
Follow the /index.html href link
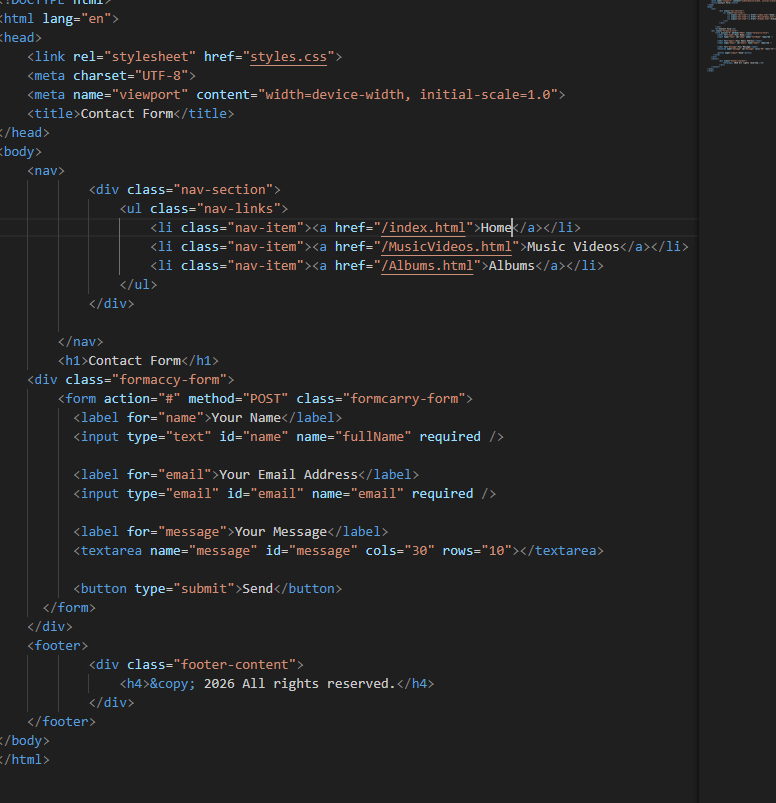[423, 228]
